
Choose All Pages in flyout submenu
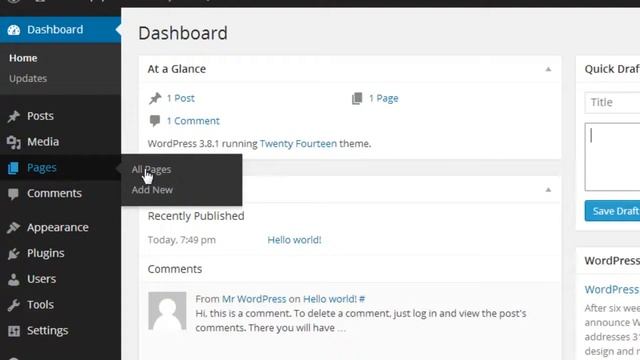click(151, 169)
